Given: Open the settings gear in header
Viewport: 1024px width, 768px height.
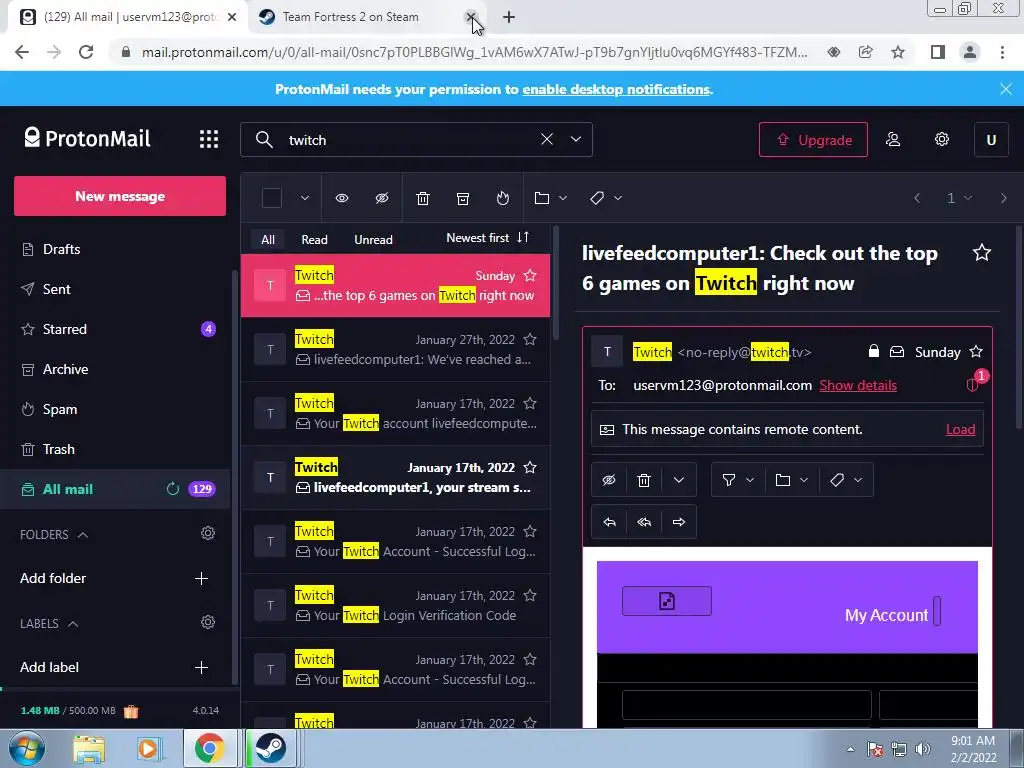Looking at the screenshot, I should tap(942, 139).
